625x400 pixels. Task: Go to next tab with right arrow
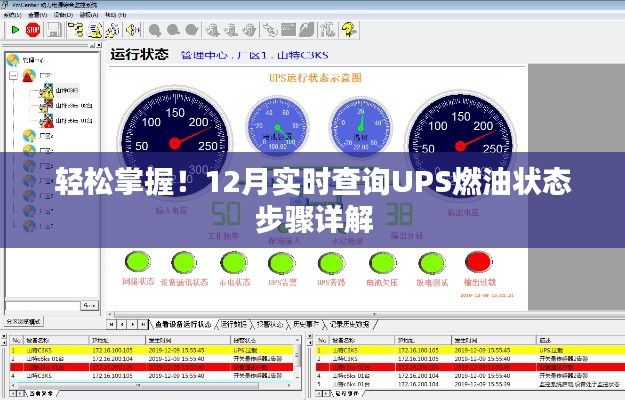point(133,325)
